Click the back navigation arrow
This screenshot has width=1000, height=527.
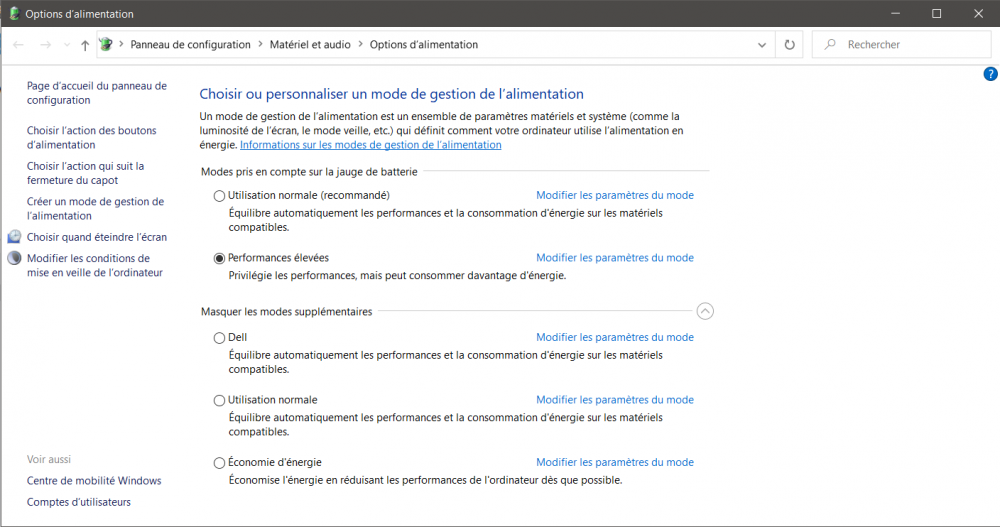[19, 45]
